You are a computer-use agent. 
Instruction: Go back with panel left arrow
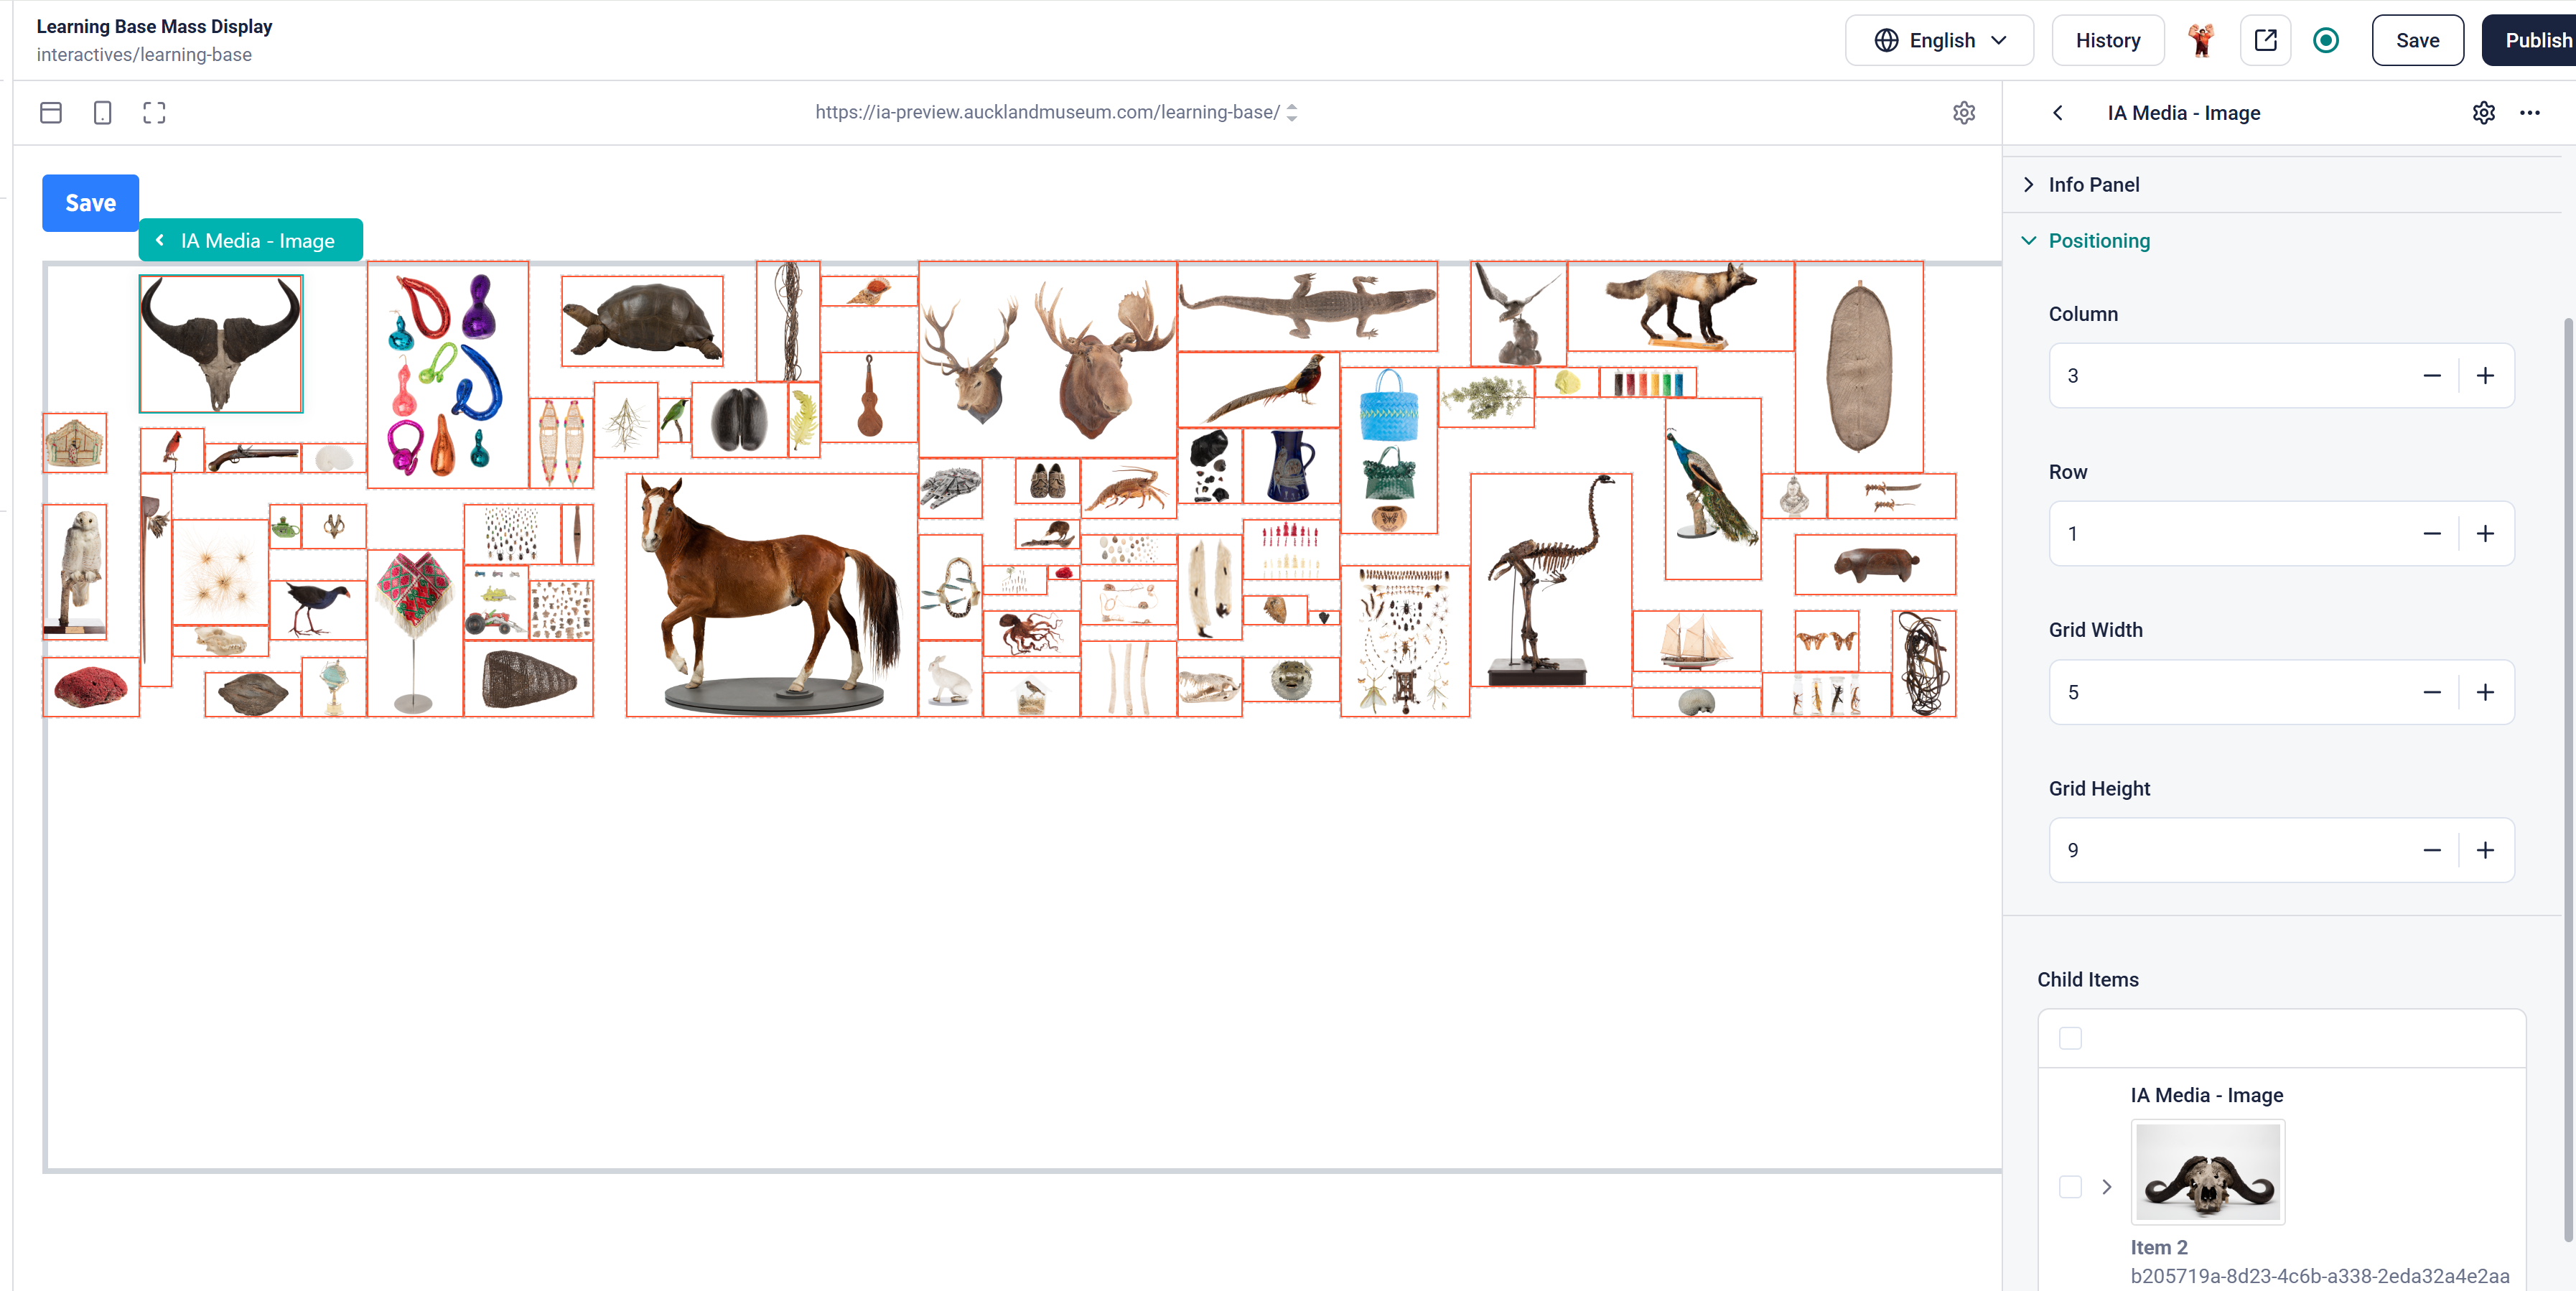[2058, 113]
